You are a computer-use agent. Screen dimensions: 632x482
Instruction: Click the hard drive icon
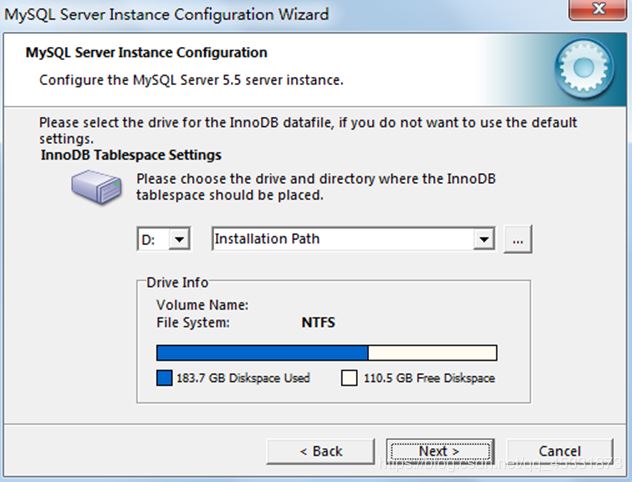point(96,187)
